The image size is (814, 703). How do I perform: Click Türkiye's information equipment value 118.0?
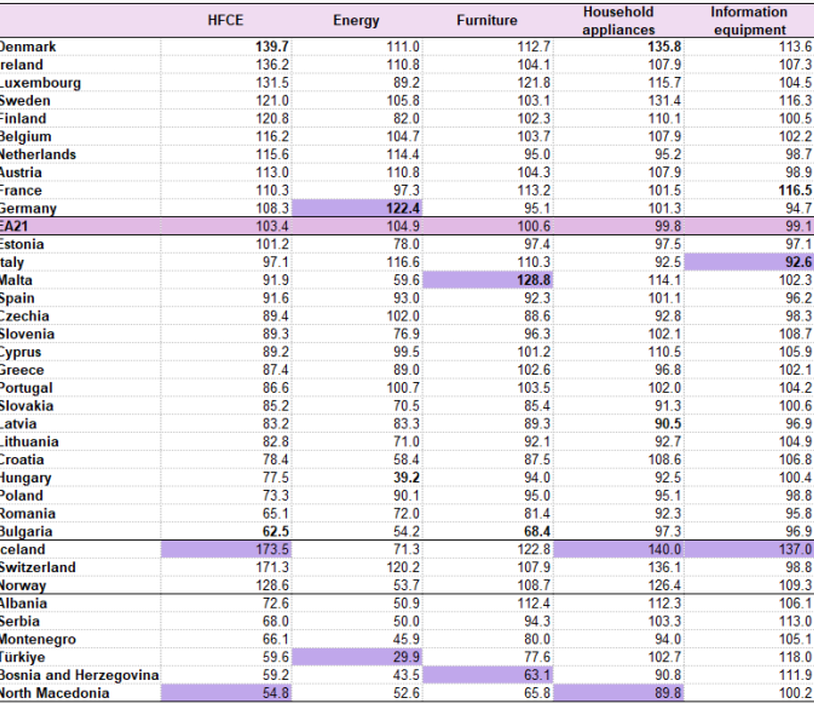click(x=795, y=657)
